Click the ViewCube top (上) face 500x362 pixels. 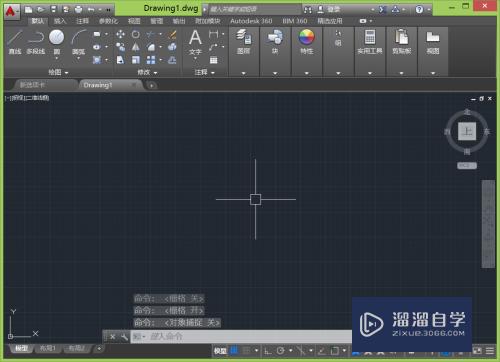[x=467, y=131]
